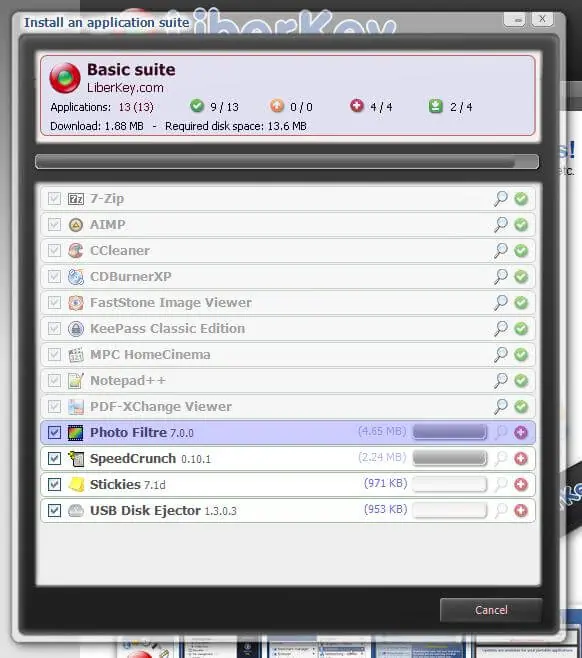The height and width of the screenshot is (658, 582).
Task: Uncheck the SpeedCrunch checkbox
Action: tap(54, 459)
